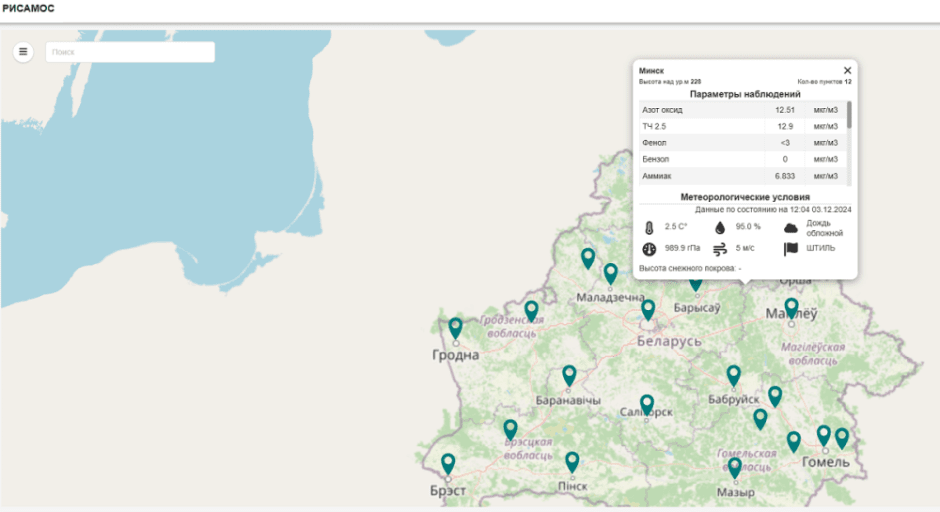Click the Азот оксид parameter row
940x512 pixels.
(x=741, y=110)
